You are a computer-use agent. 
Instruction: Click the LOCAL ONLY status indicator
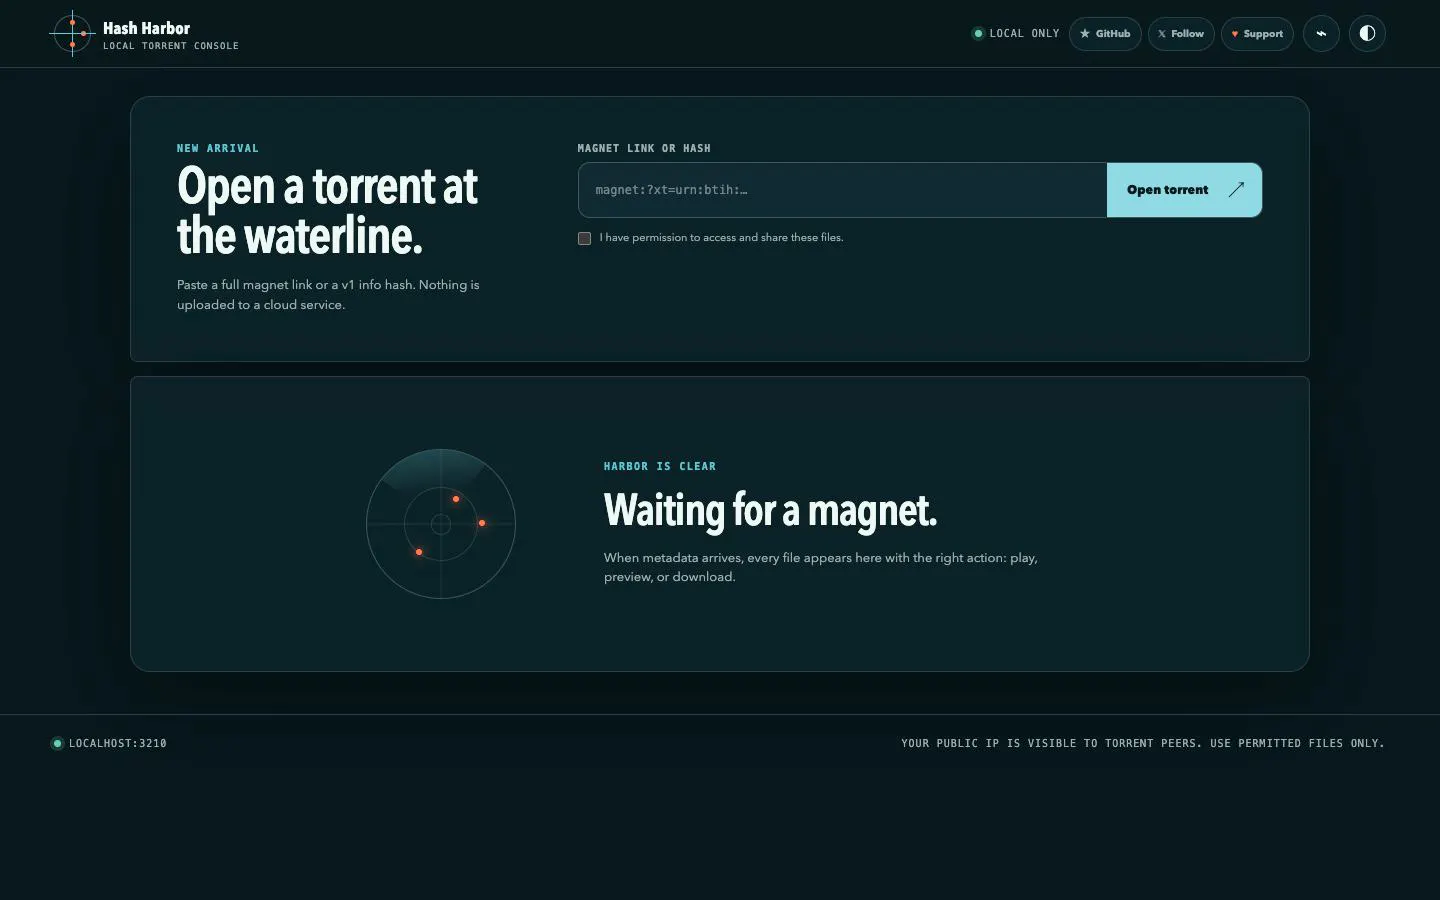pos(1016,34)
